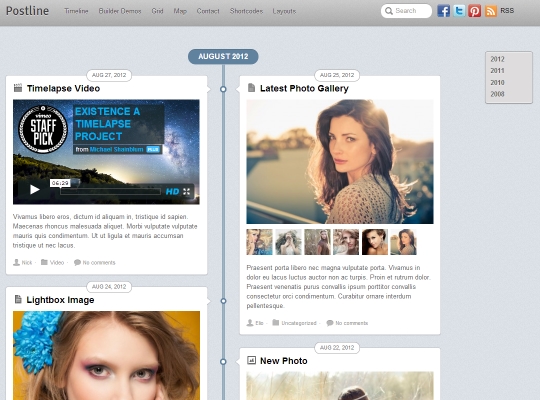Click the timeline marker for Timelapse Video

pos(223,89)
